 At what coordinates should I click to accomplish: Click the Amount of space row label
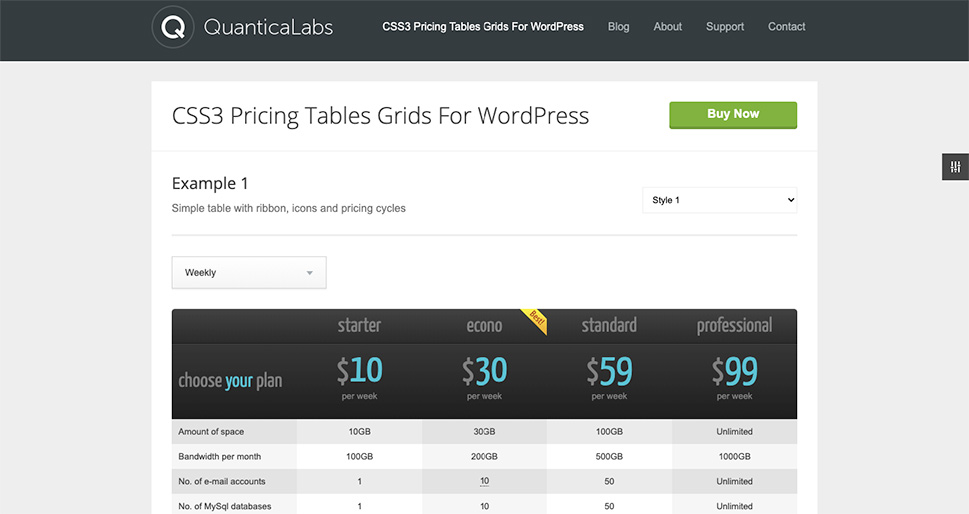tap(211, 432)
